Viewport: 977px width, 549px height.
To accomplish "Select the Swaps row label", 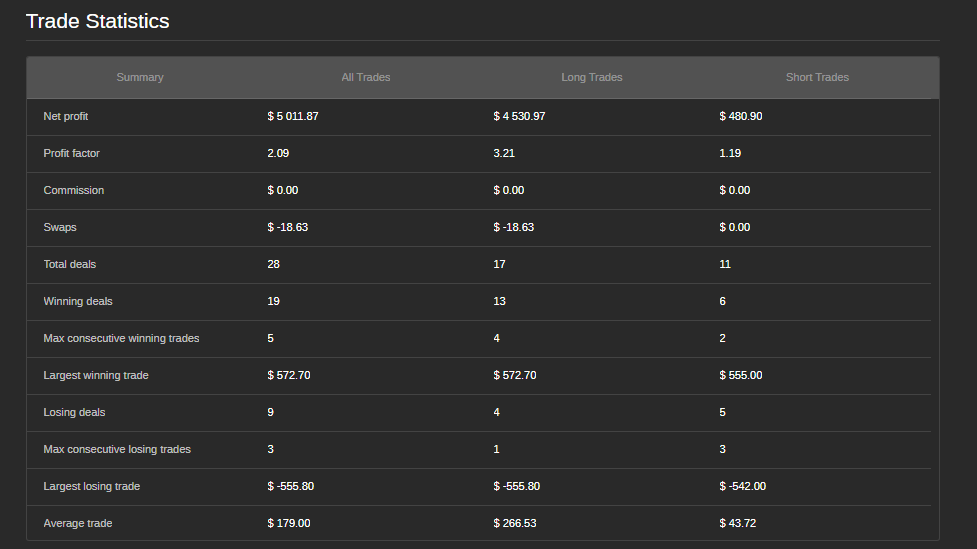I will [60, 227].
